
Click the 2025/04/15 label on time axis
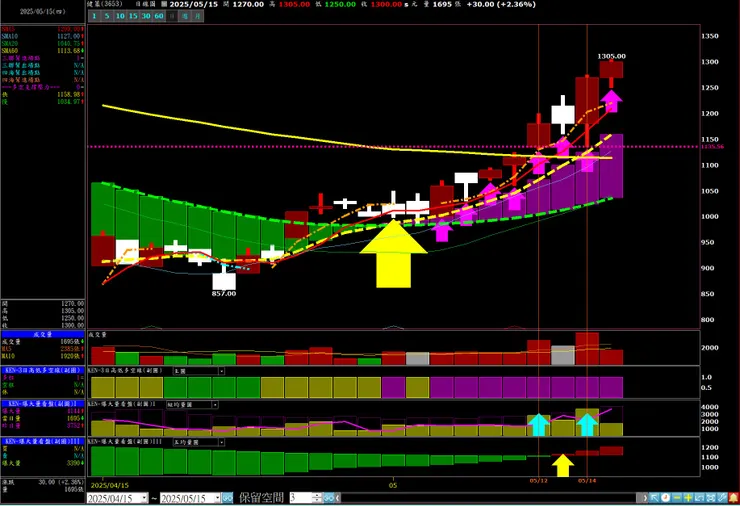point(109,485)
